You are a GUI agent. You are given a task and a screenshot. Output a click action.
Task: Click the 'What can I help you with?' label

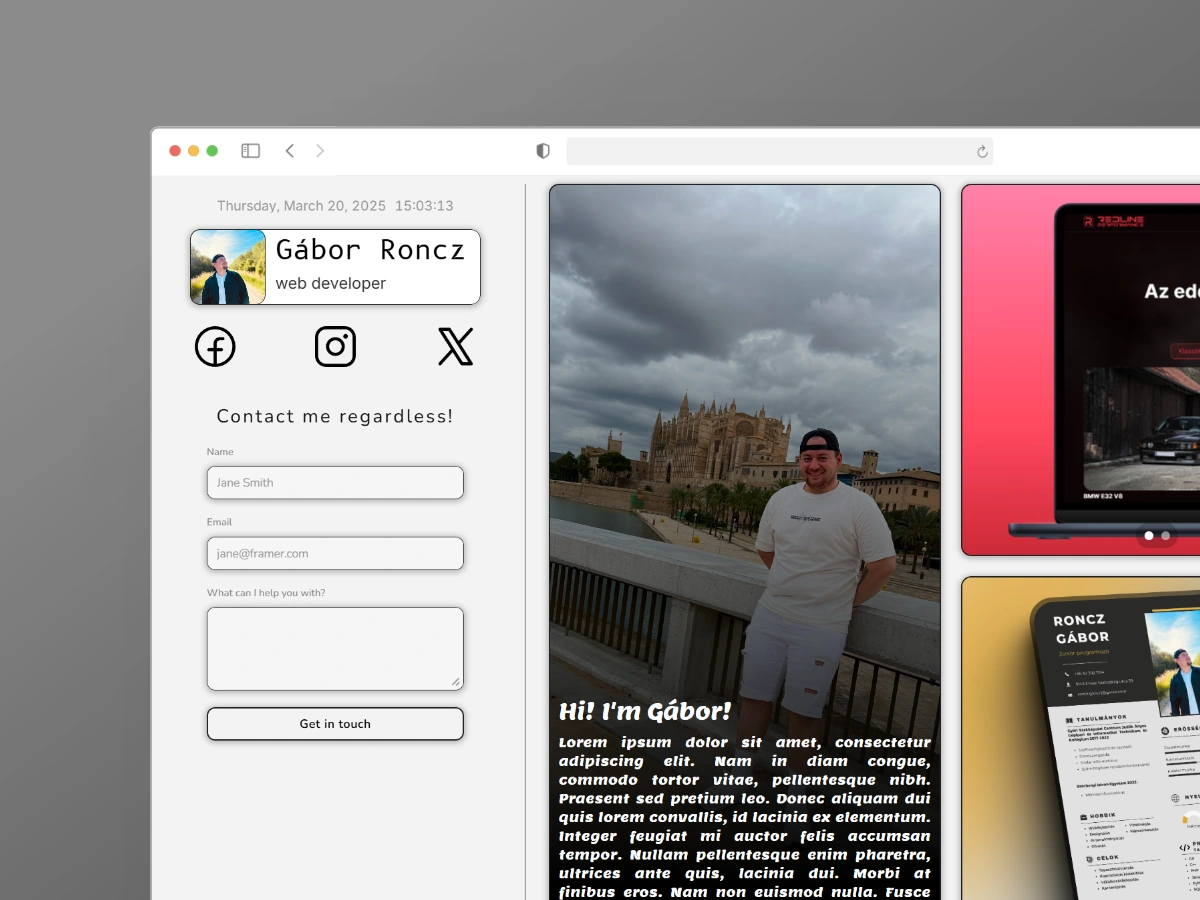pos(266,593)
